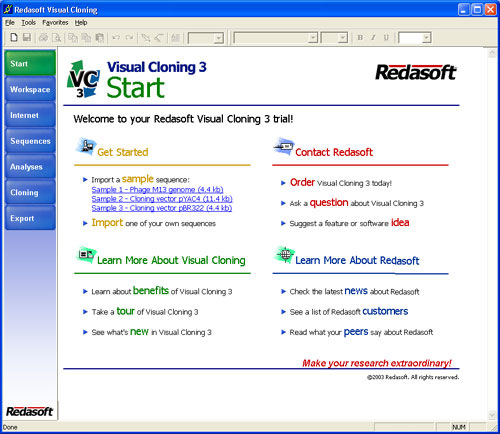500x434 pixels.
Task: Open the font size dropdown beside Bold
Action: [334, 38]
